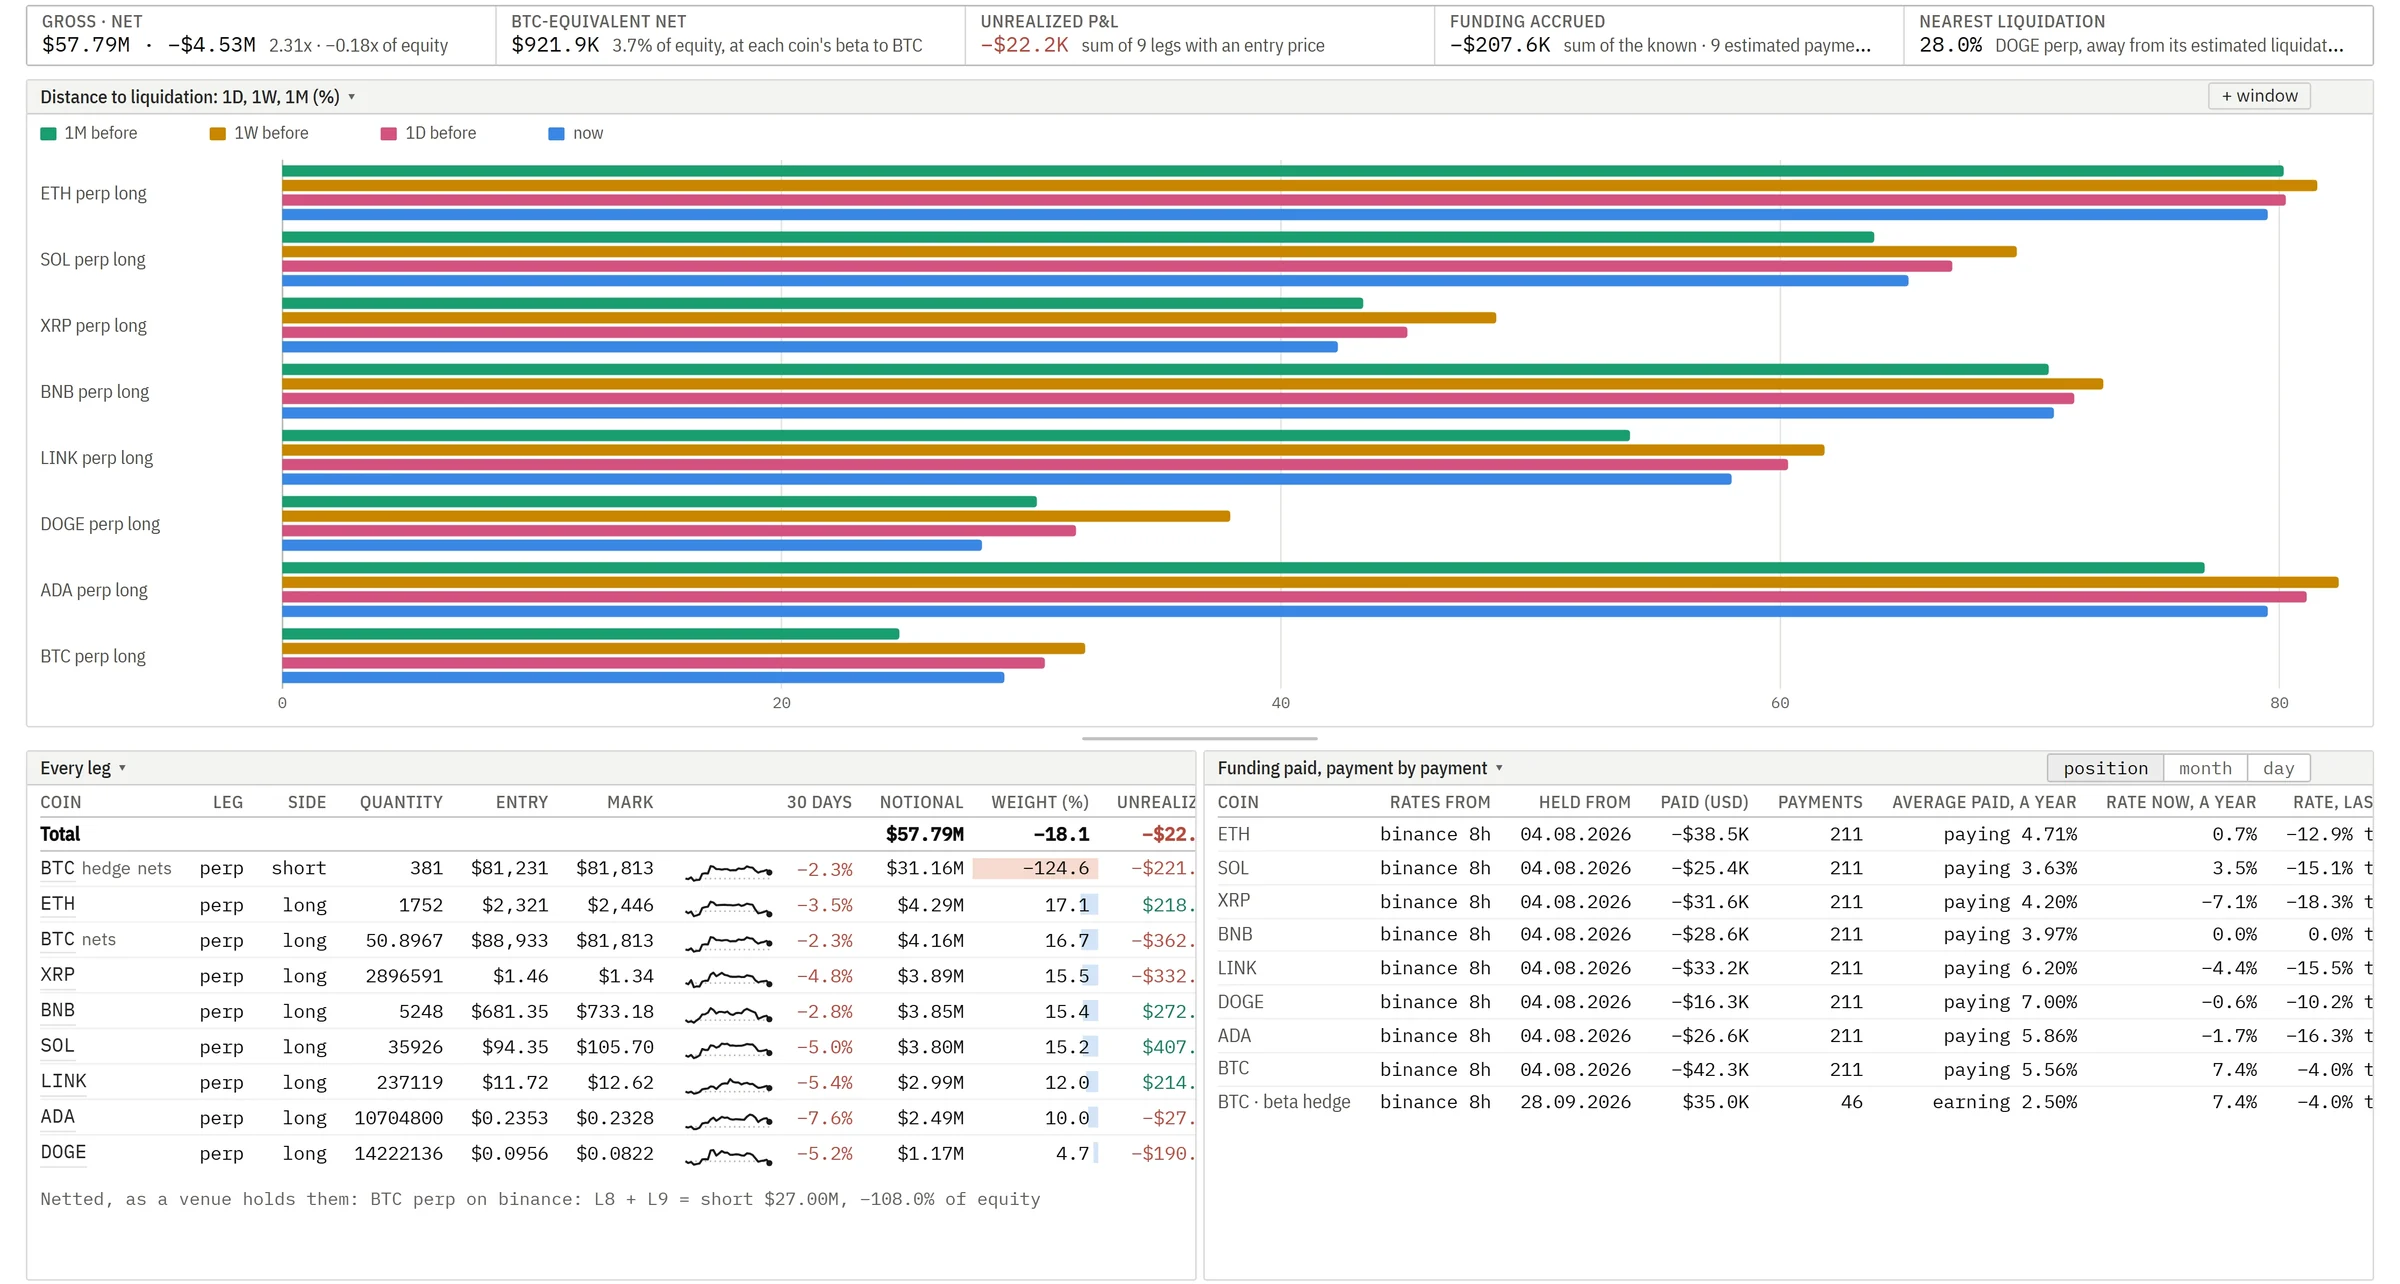Open the Distance to liquidation chart dropdown

tap(197, 97)
